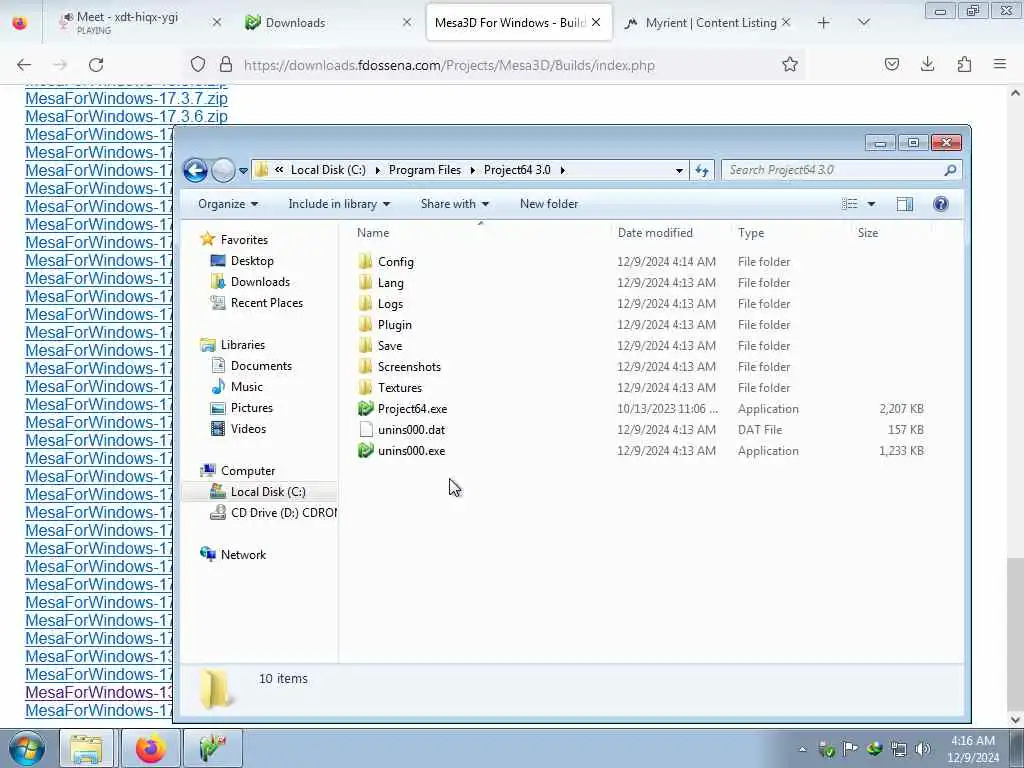Select CD Drive (D:) in navigation pane
The width and height of the screenshot is (1024, 768).
273,513
